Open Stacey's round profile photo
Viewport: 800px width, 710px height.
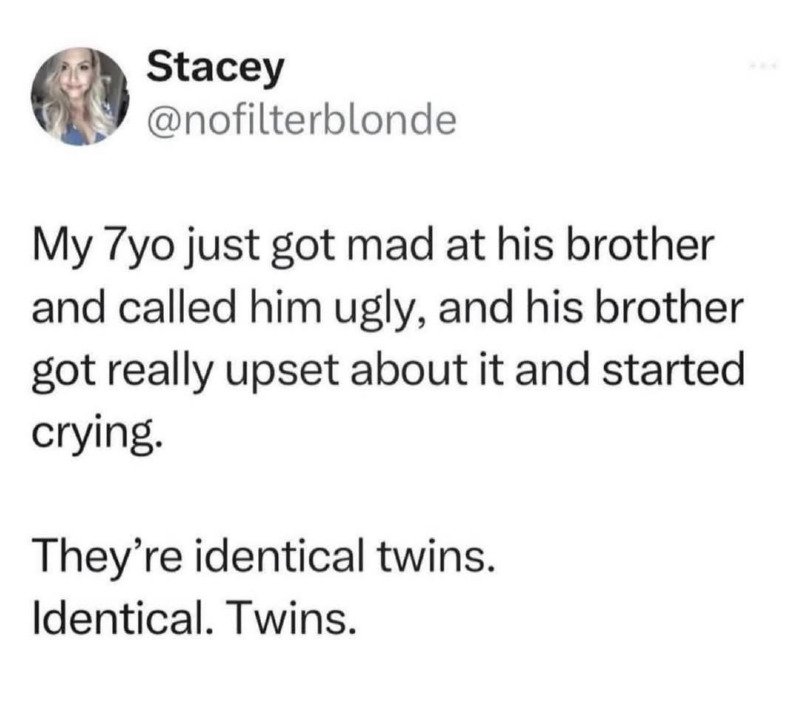coord(79,96)
